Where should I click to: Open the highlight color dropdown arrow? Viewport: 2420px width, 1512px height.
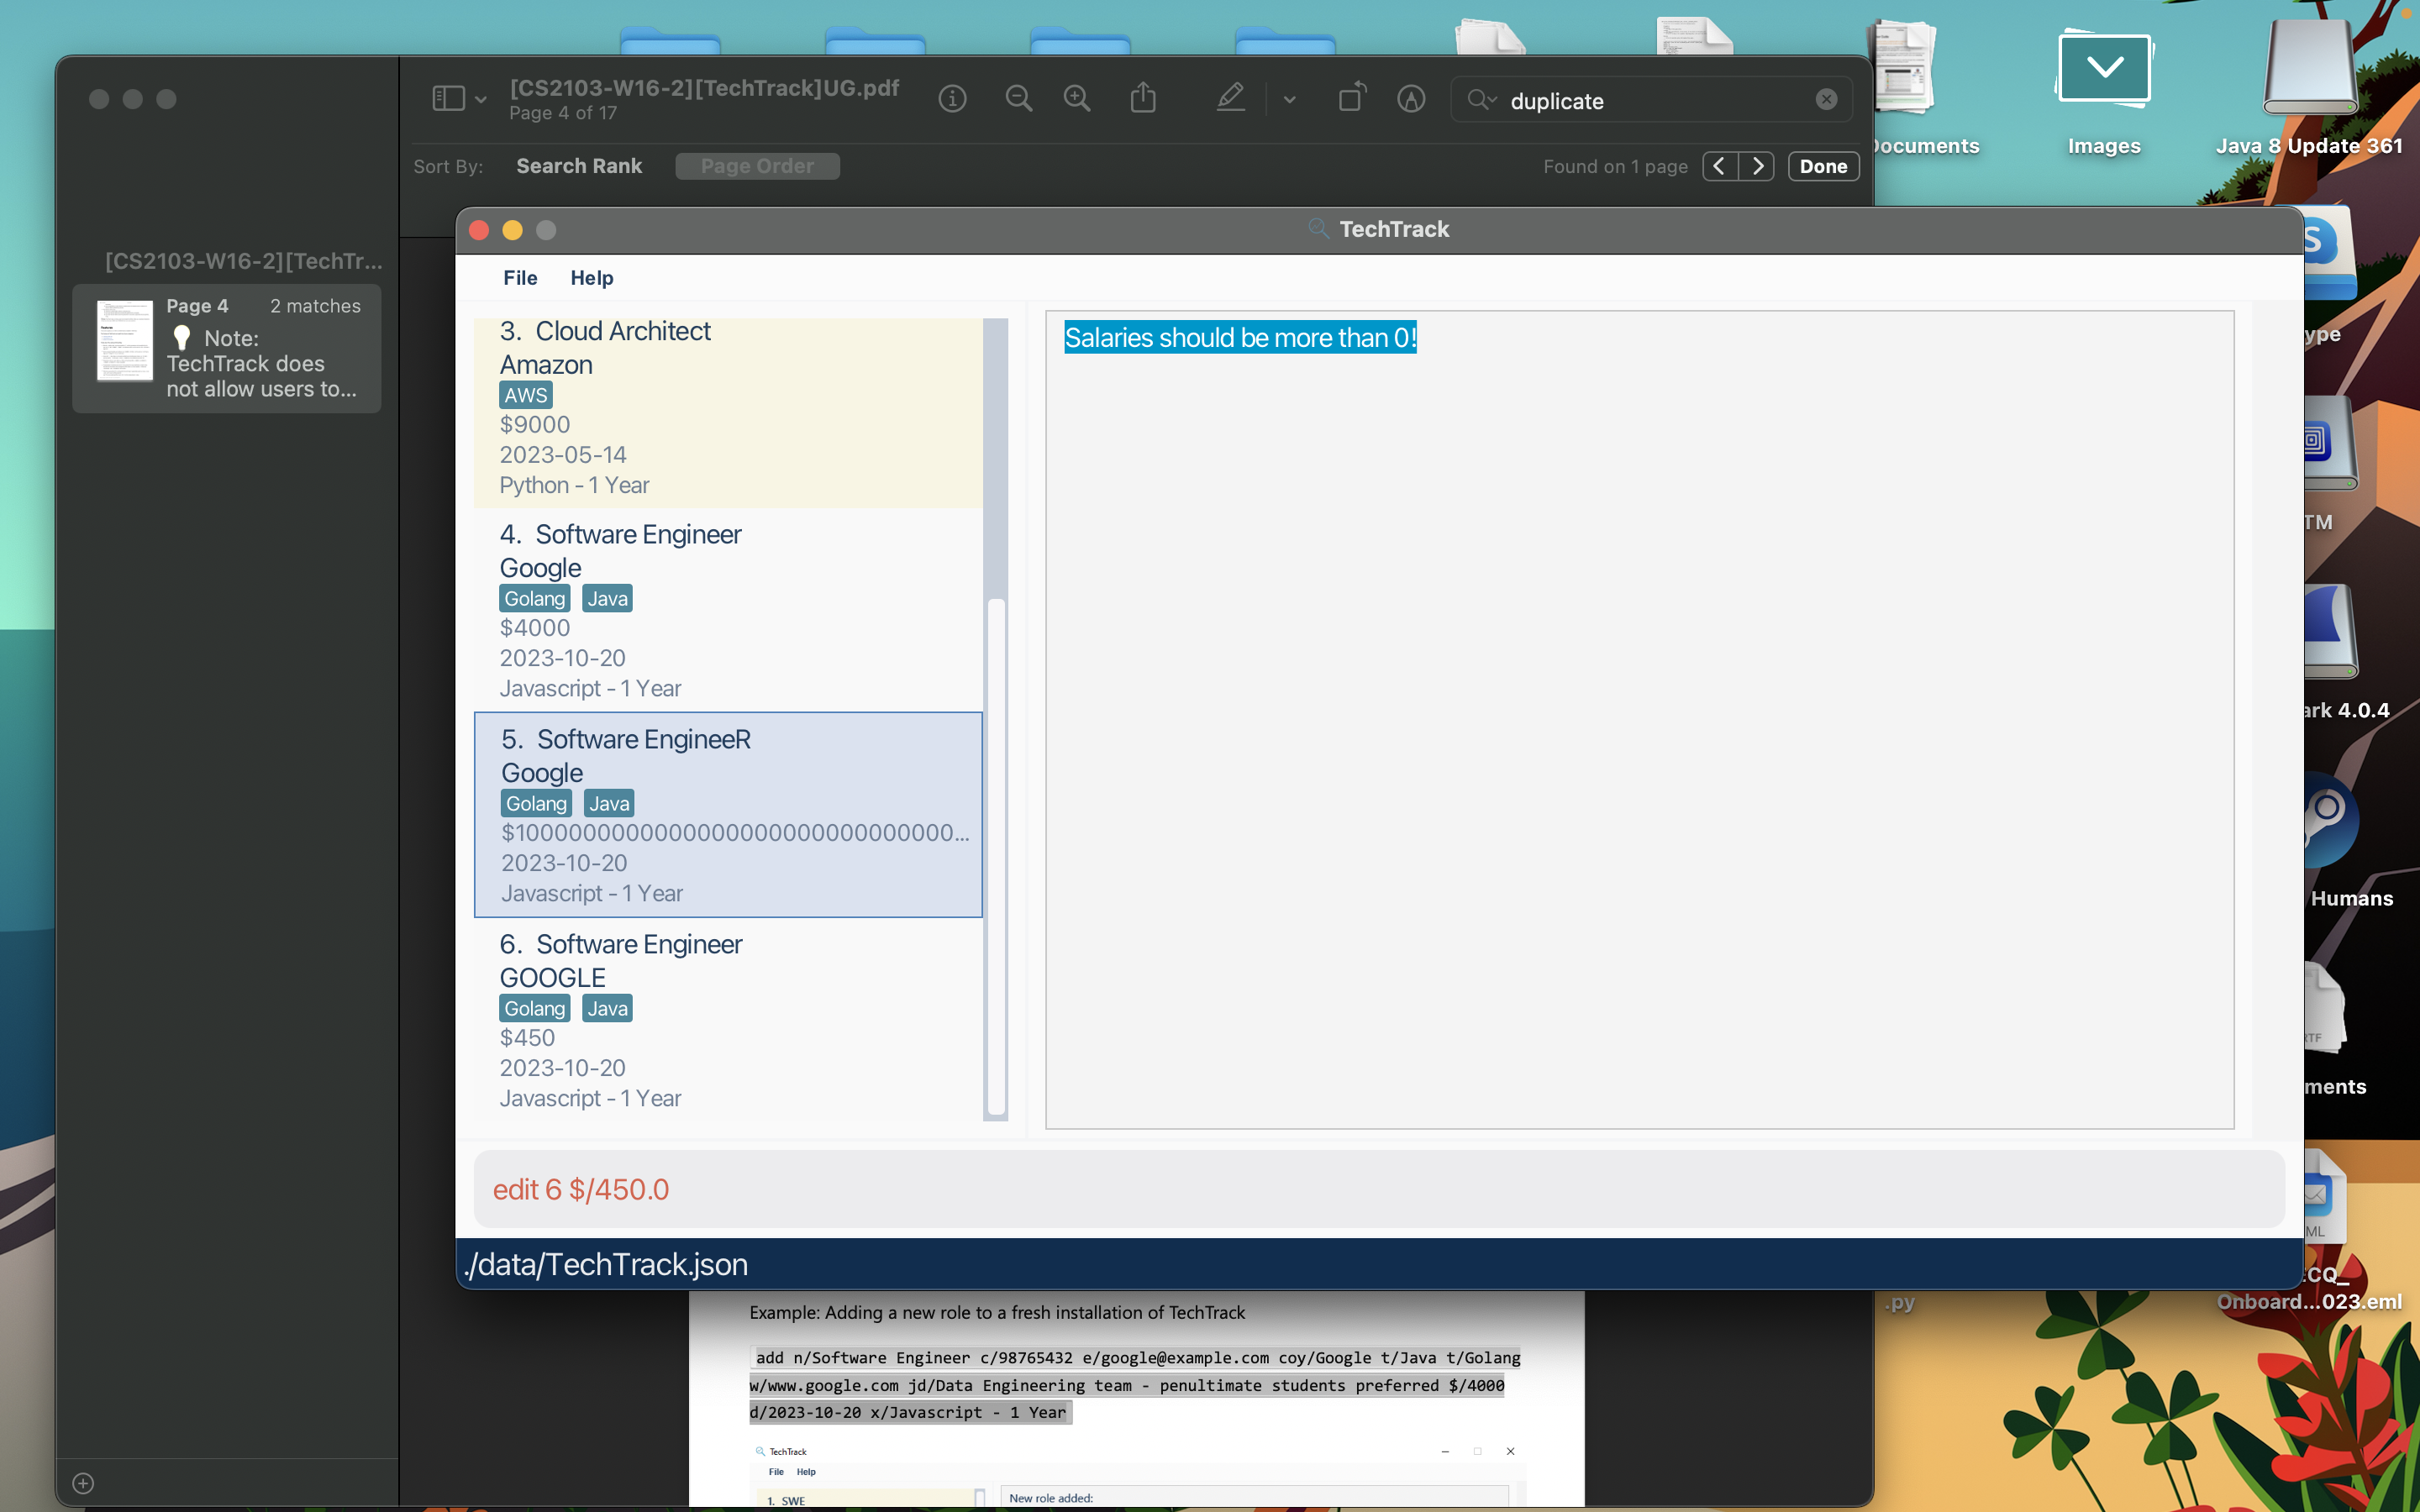[1289, 99]
